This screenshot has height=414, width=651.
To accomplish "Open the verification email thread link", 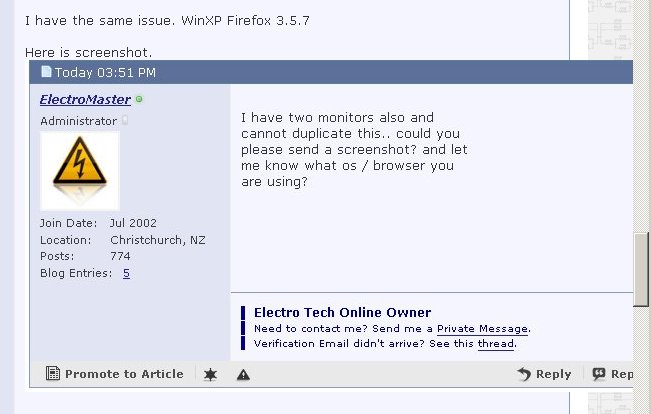I will tap(496, 344).
